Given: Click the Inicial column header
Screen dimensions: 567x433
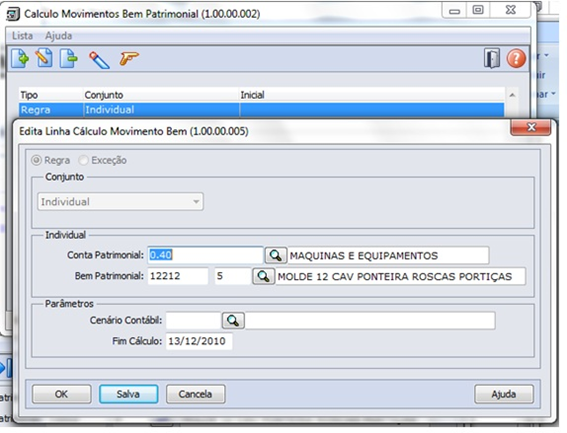Looking at the screenshot, I should click(x=372, y=95).
